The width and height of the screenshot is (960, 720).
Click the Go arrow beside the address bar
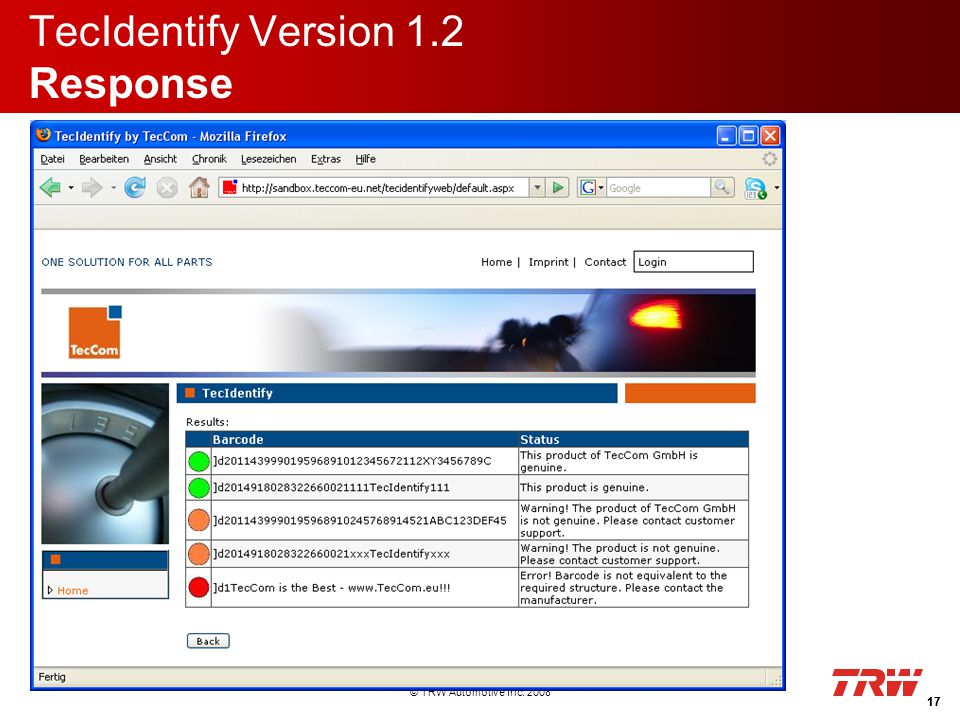(558, 187)
